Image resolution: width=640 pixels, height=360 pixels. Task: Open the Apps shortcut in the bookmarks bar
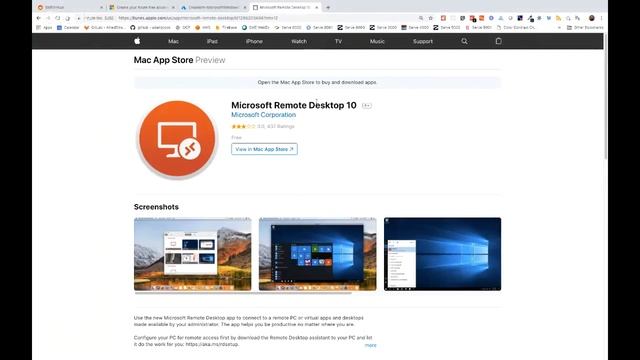[x=44, y=28]
